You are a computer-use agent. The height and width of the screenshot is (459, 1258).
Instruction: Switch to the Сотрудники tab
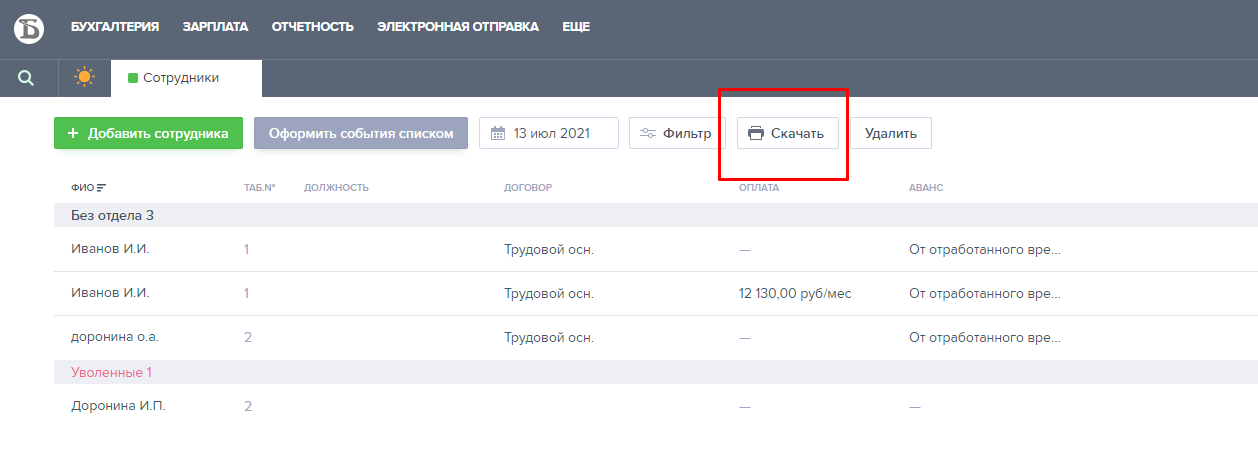click(x=180, y=78)
